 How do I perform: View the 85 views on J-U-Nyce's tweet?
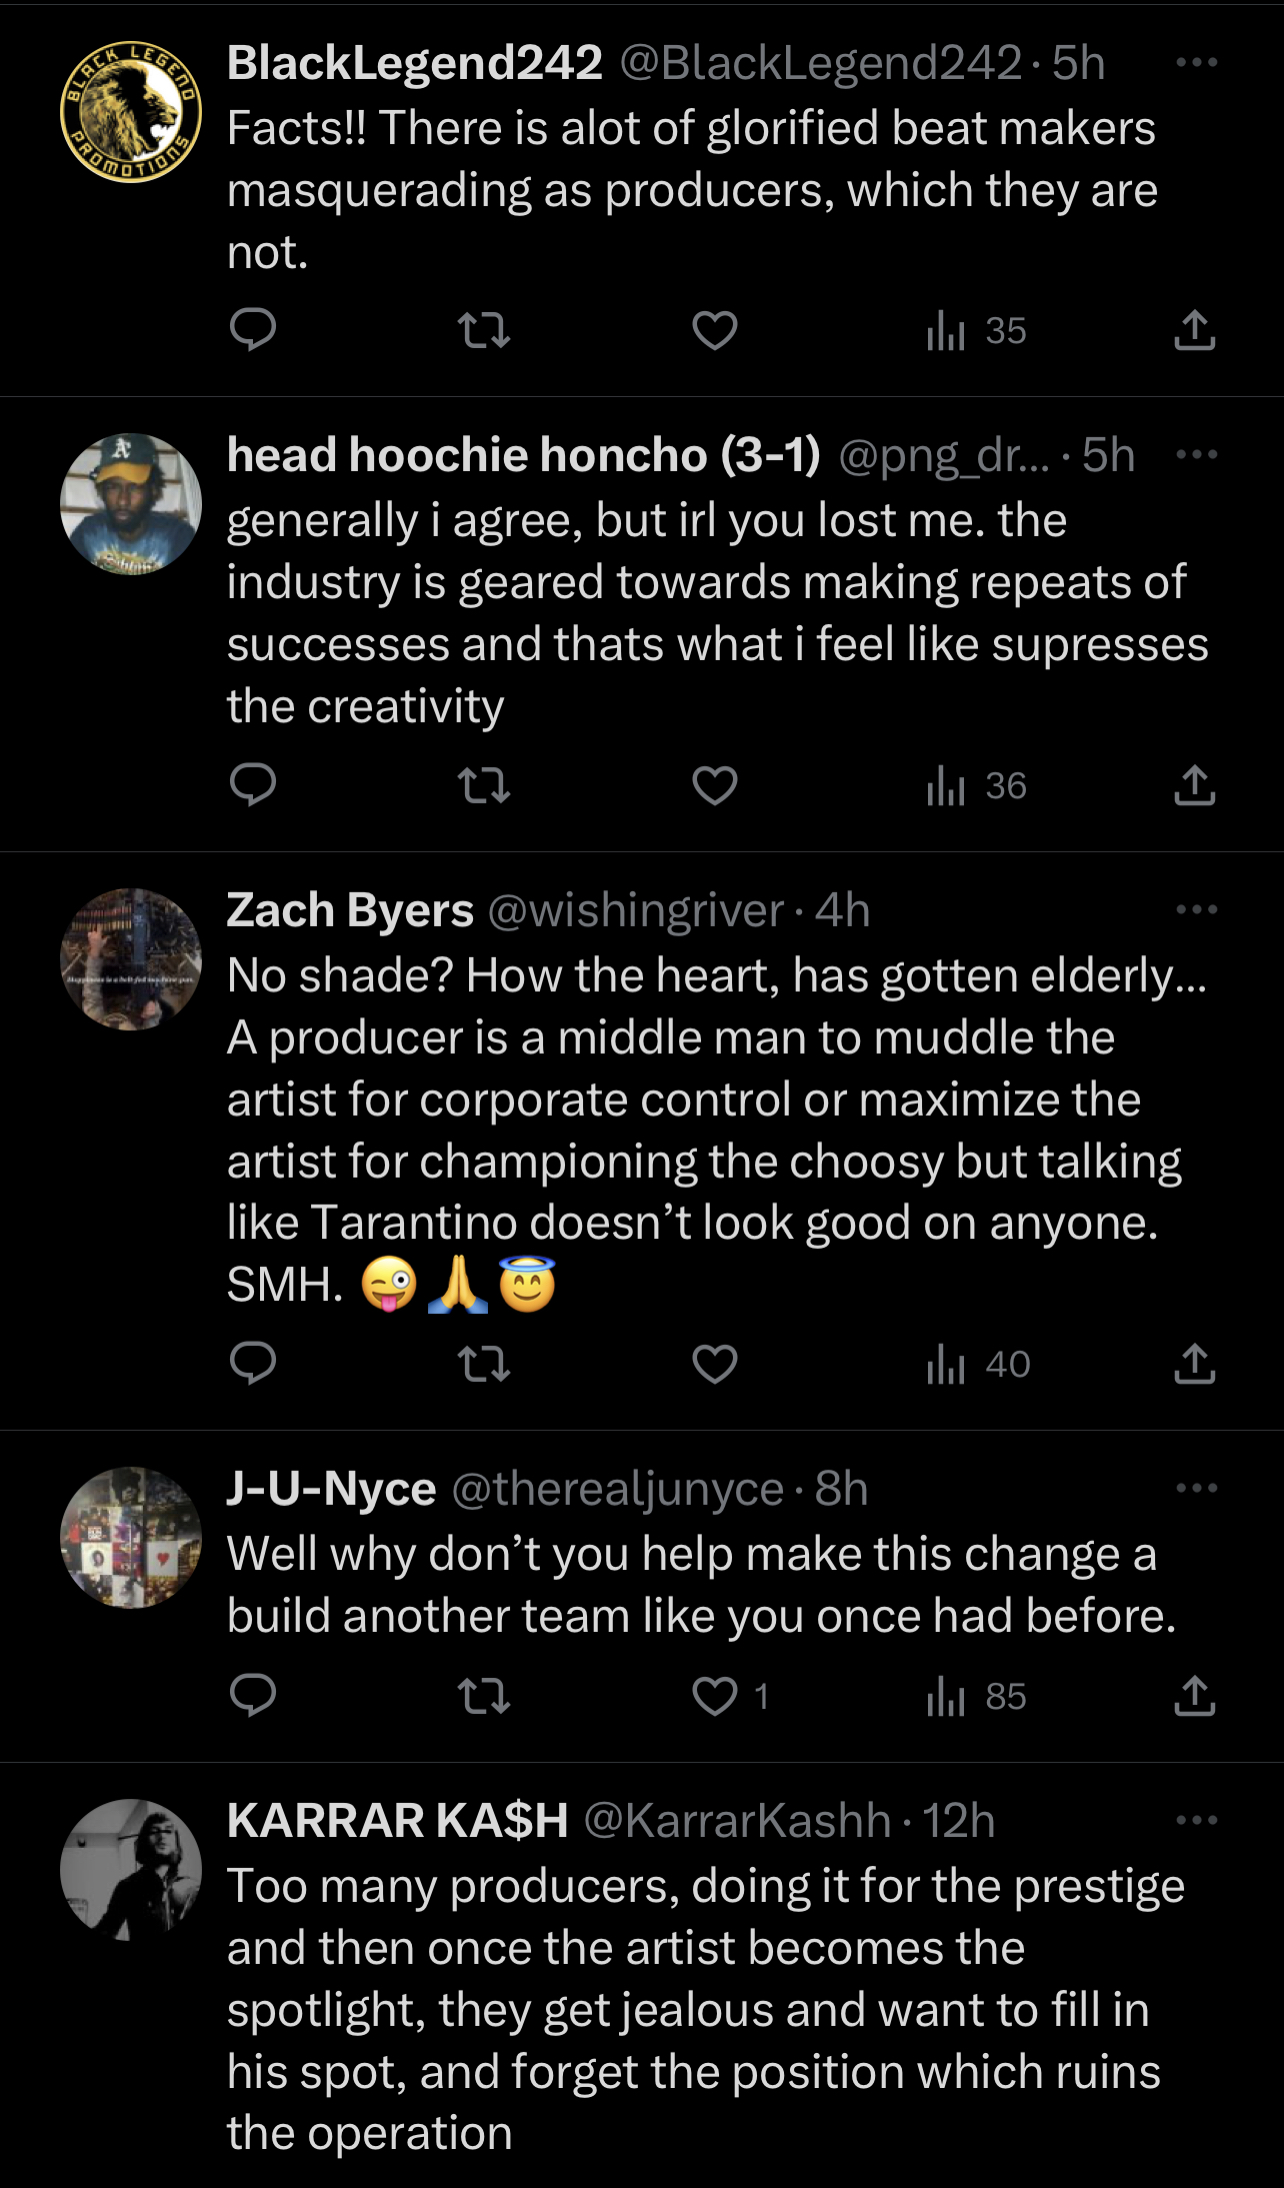[976, 1696]
